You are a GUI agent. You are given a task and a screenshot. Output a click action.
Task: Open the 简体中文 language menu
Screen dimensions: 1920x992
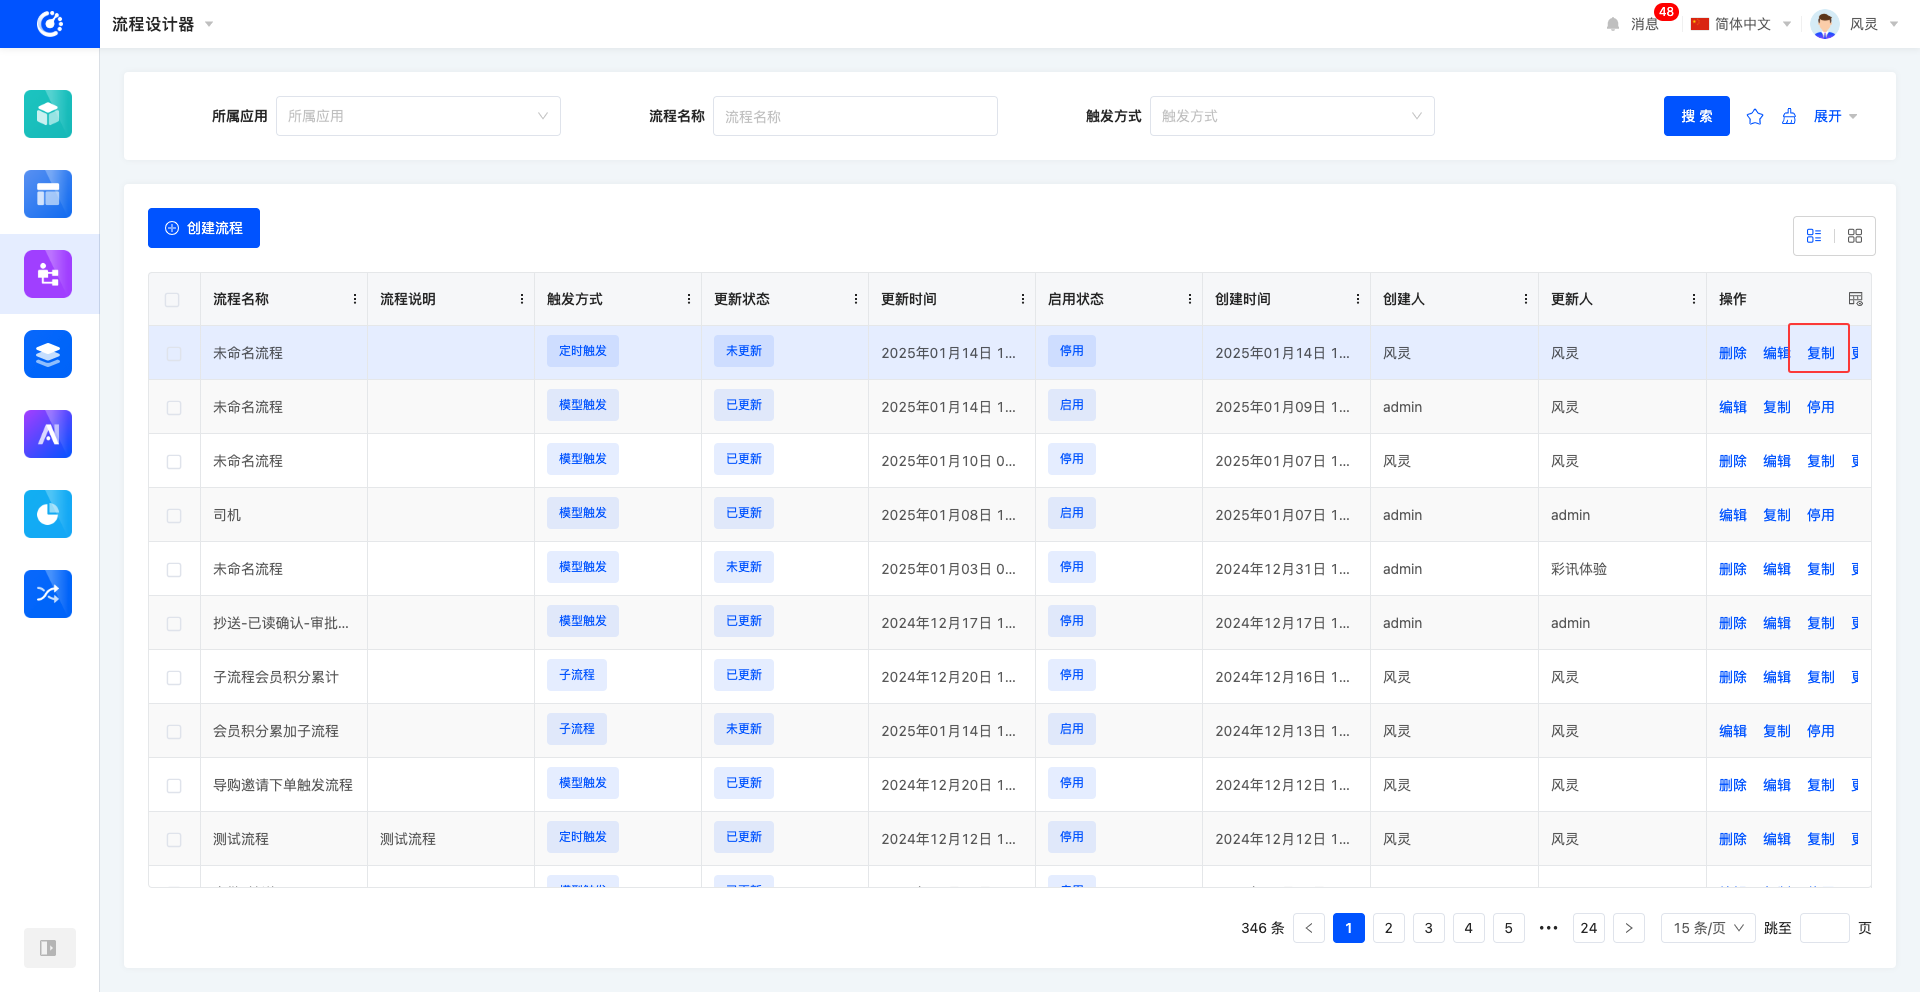click(x=1742, y=24)
